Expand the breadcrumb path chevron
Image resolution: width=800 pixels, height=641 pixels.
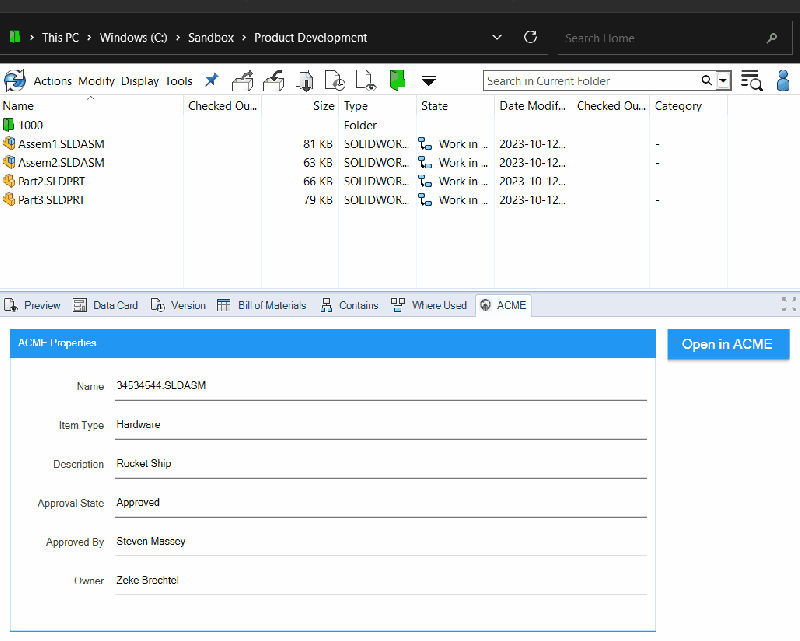(x=497, y=36)
